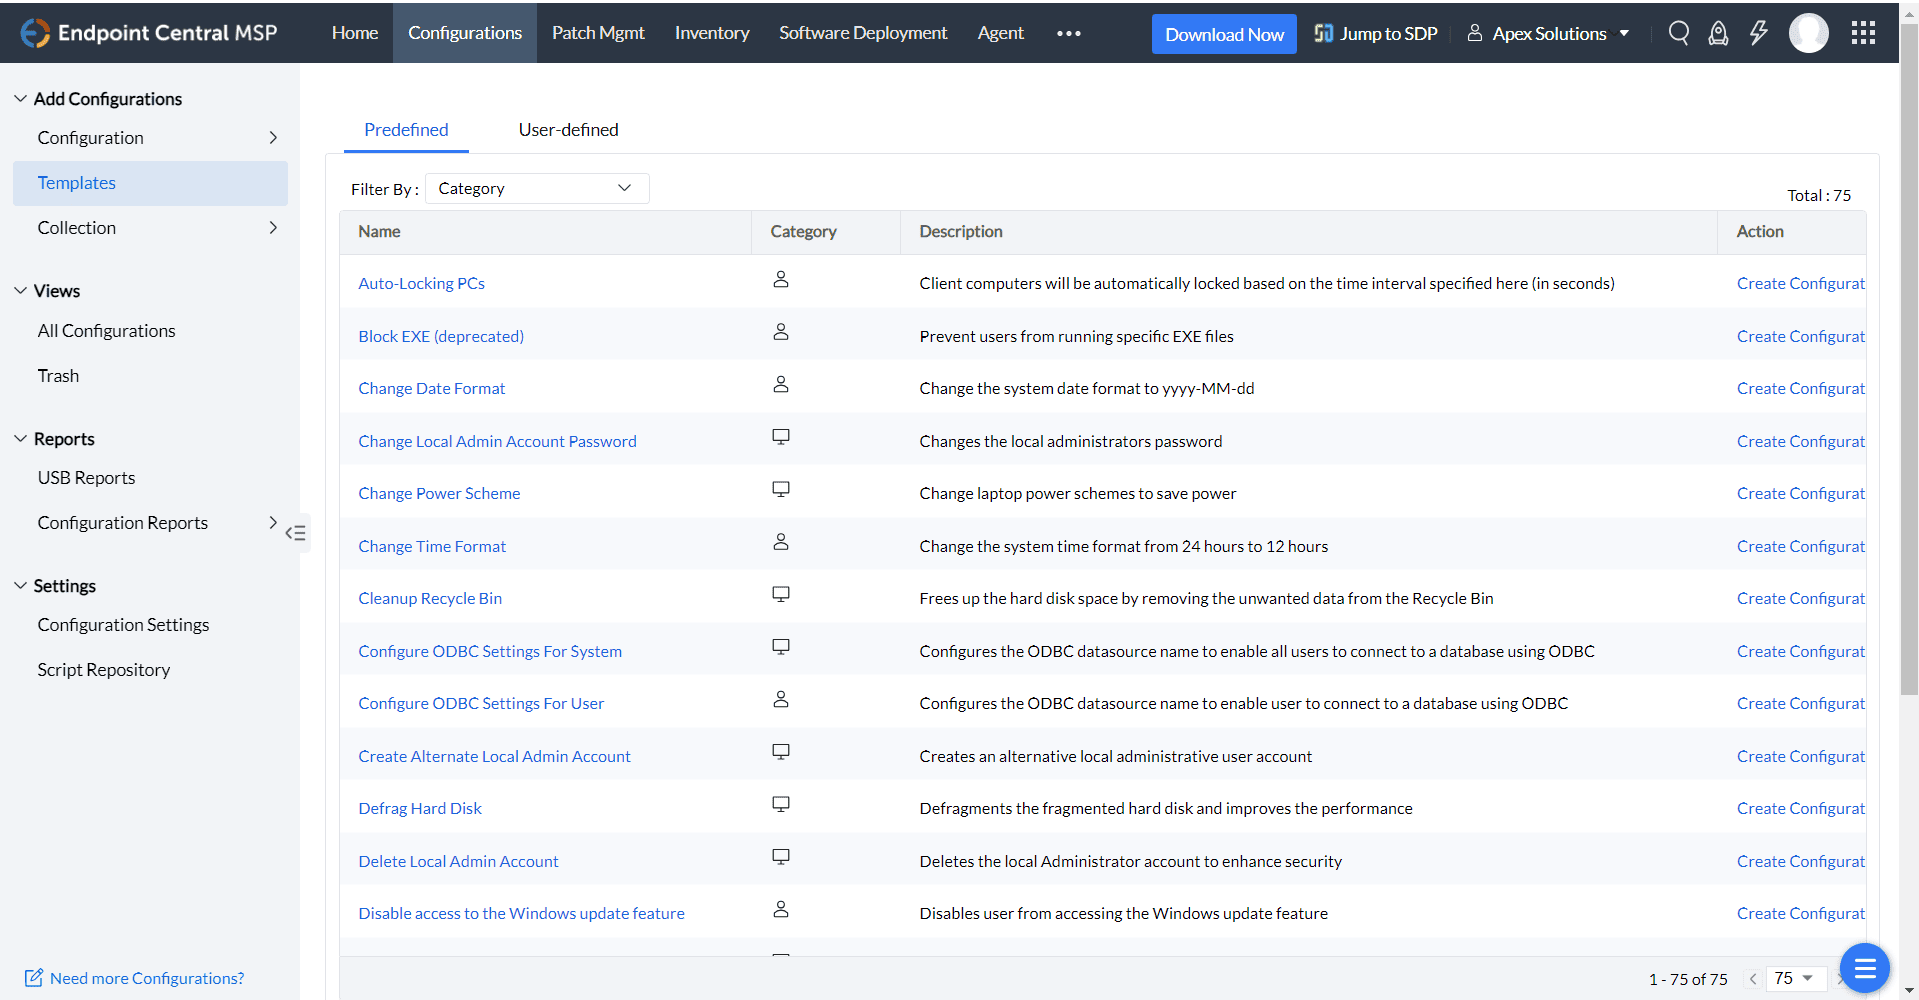
Task: Click the Download Now button
Action: (x=1224, y=34)
